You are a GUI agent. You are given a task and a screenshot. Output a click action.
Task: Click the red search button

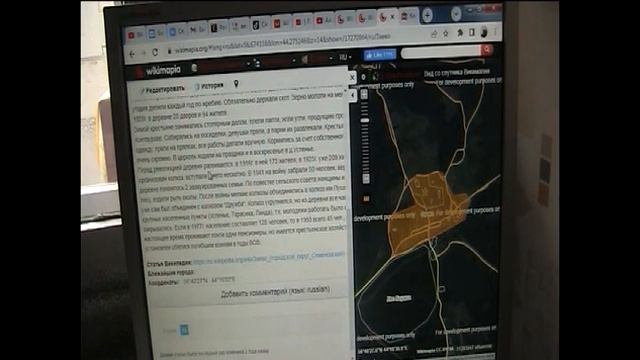486,50
